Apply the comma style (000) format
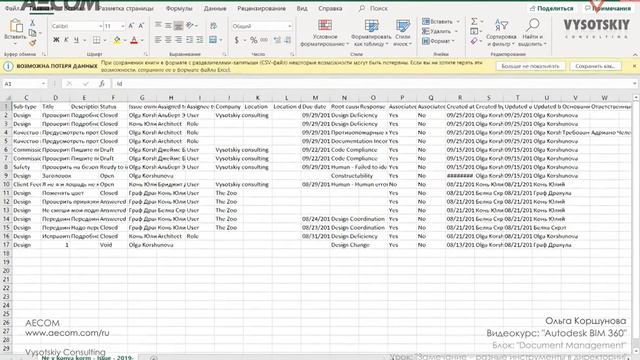The height and width of the screenshot is (360, 640). [264, 40]
